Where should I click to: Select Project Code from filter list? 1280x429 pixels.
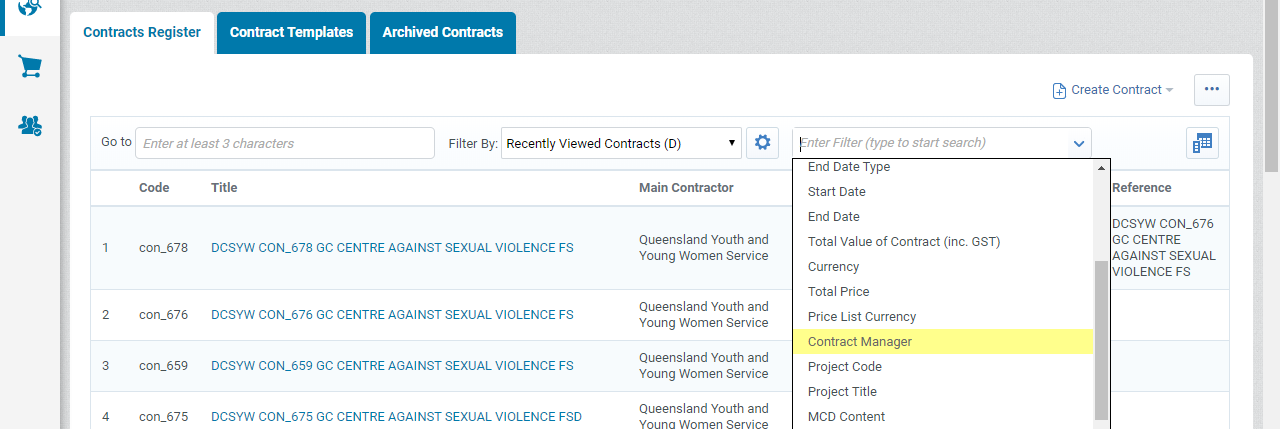(844, 366)
